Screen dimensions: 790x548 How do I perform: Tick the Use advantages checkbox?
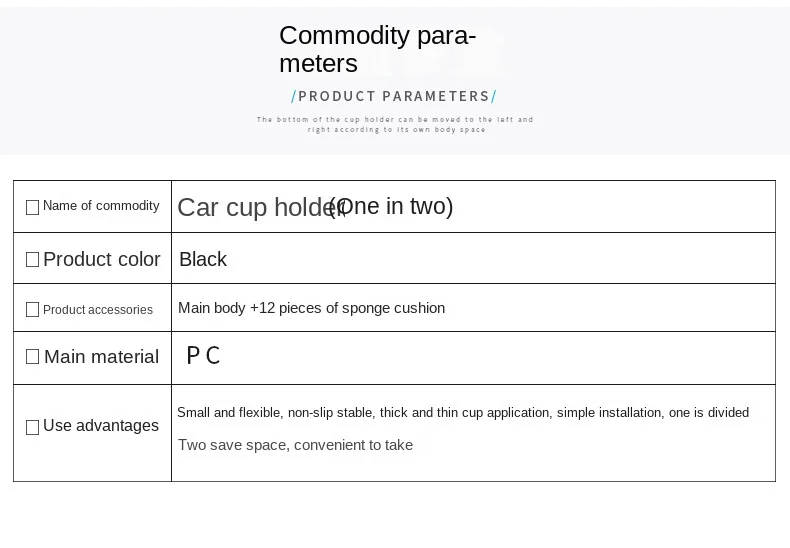[32, 427]
